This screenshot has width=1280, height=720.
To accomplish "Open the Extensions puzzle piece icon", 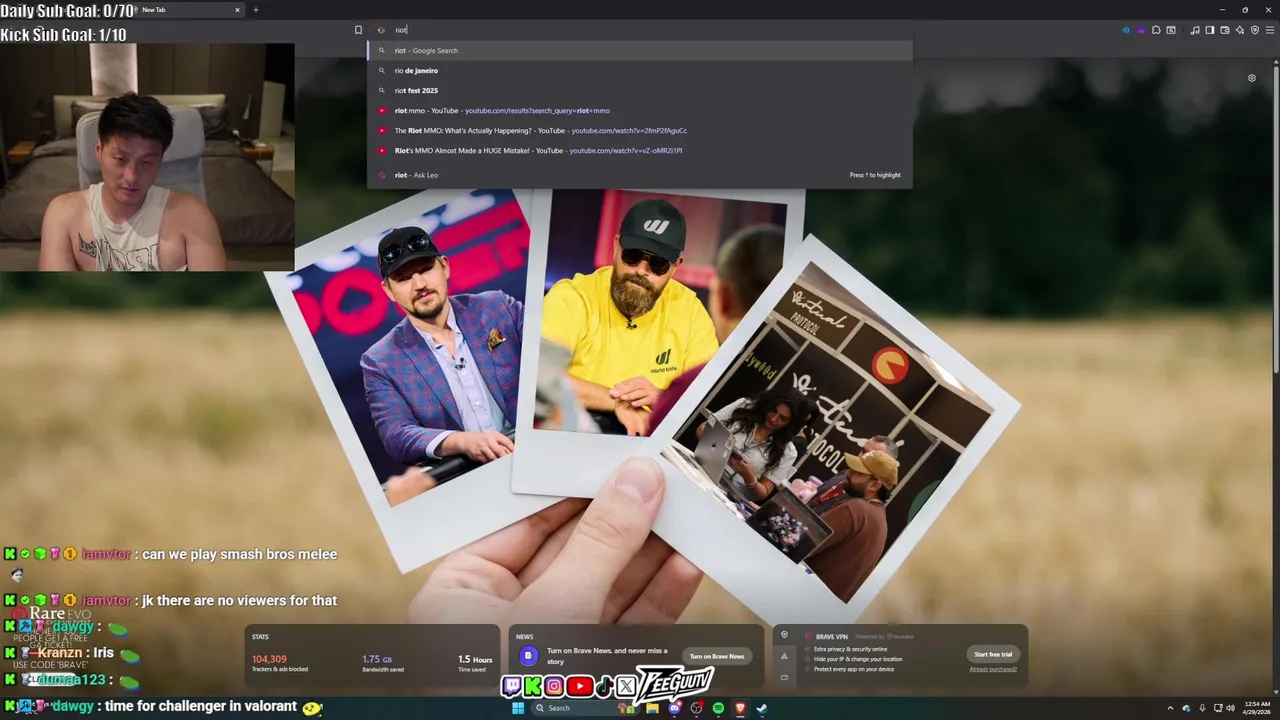I will (x=1156, y=30).
